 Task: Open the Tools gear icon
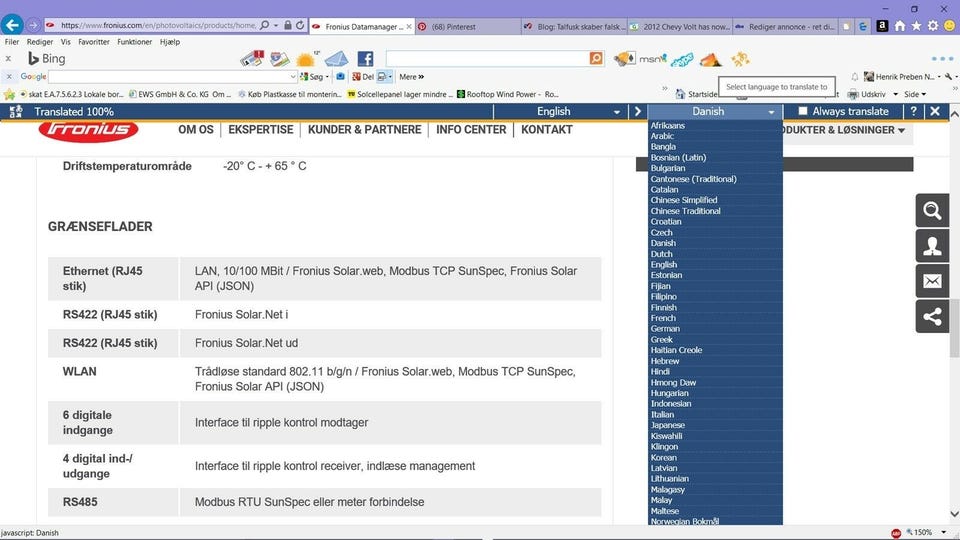coord(932,26)
